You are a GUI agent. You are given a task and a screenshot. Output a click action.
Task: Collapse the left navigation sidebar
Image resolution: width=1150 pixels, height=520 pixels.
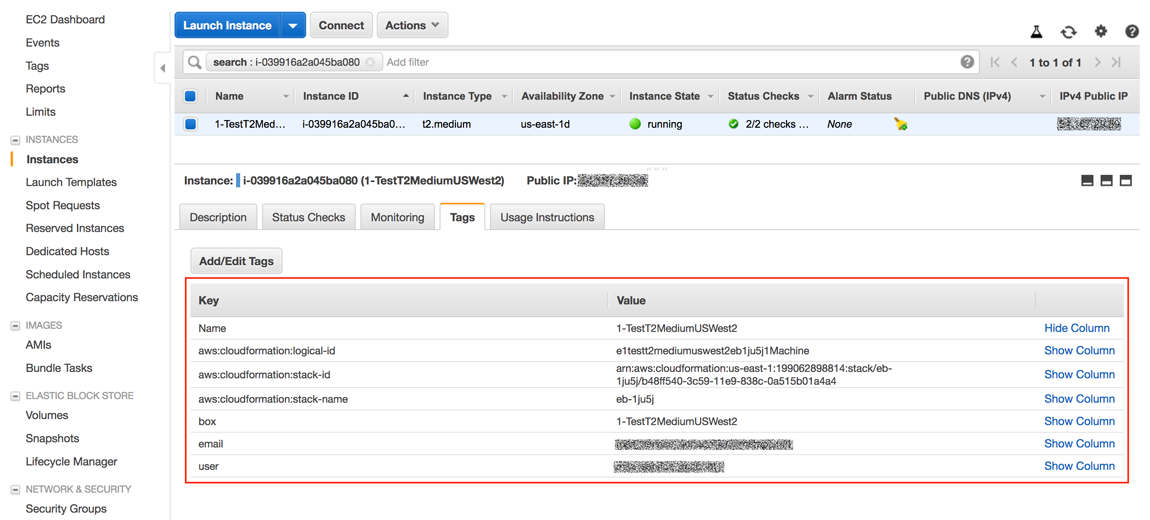point(163,67)
